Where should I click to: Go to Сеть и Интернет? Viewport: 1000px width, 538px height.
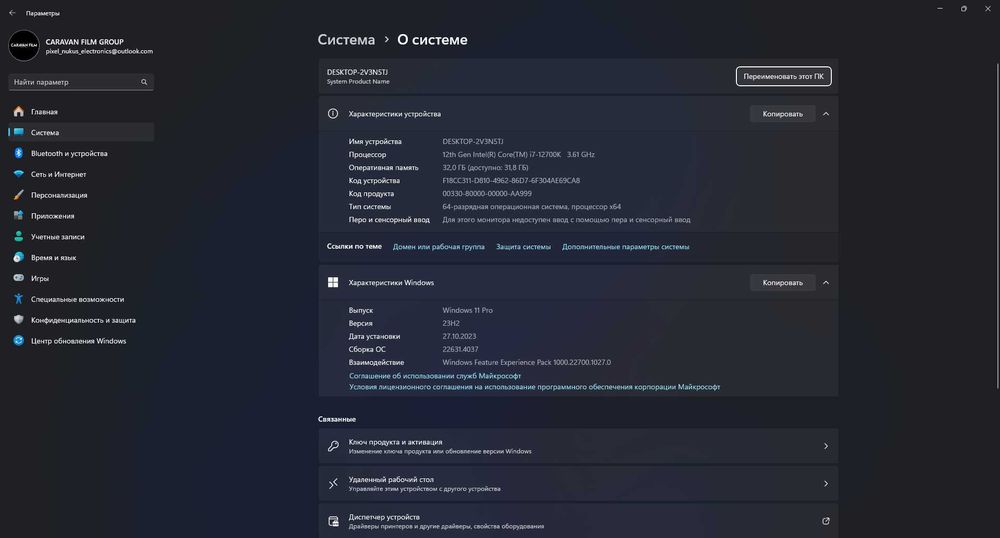click(81, 174)
